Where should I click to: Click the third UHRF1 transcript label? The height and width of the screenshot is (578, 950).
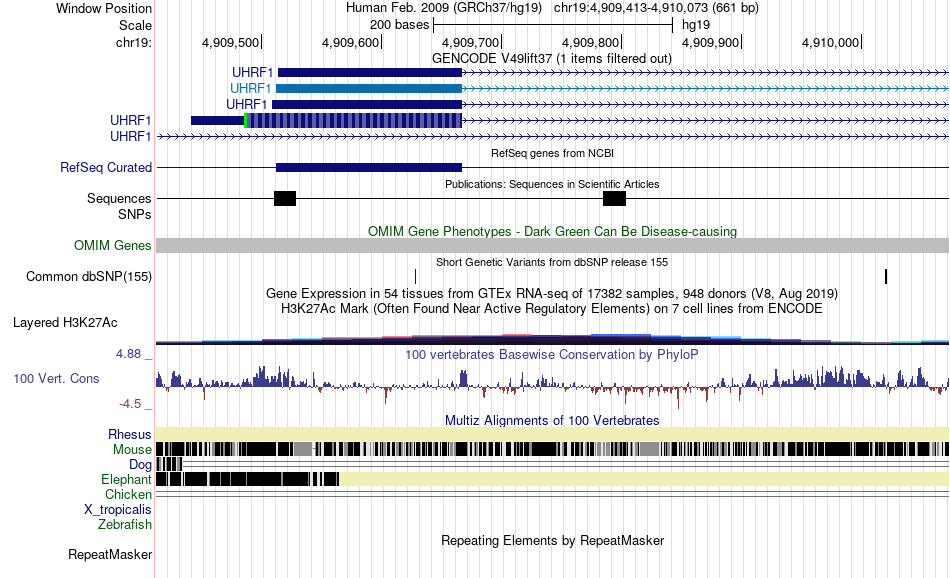click(x=247, y=104)
